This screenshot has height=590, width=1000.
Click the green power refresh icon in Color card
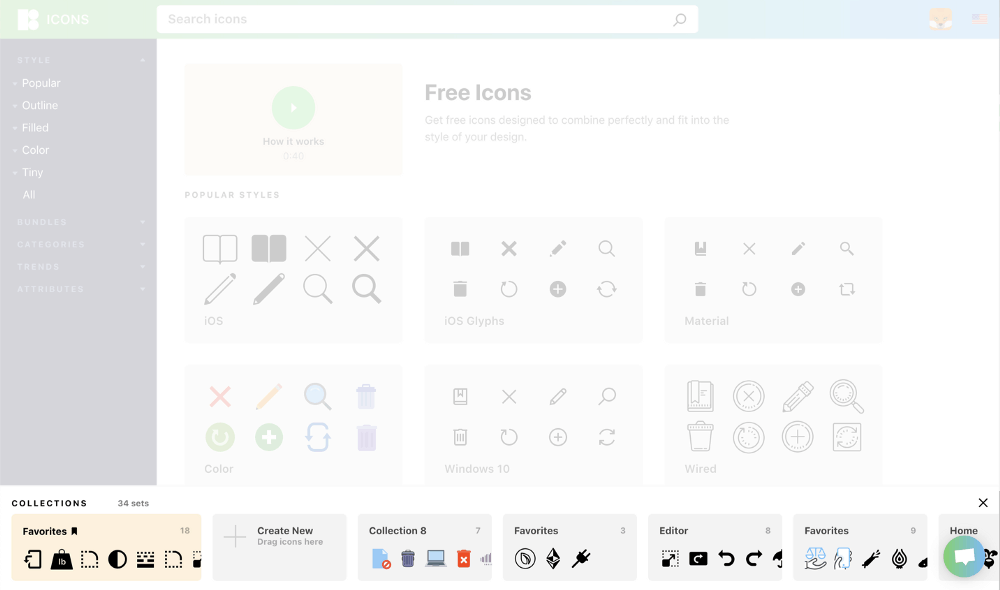point(220,438)
